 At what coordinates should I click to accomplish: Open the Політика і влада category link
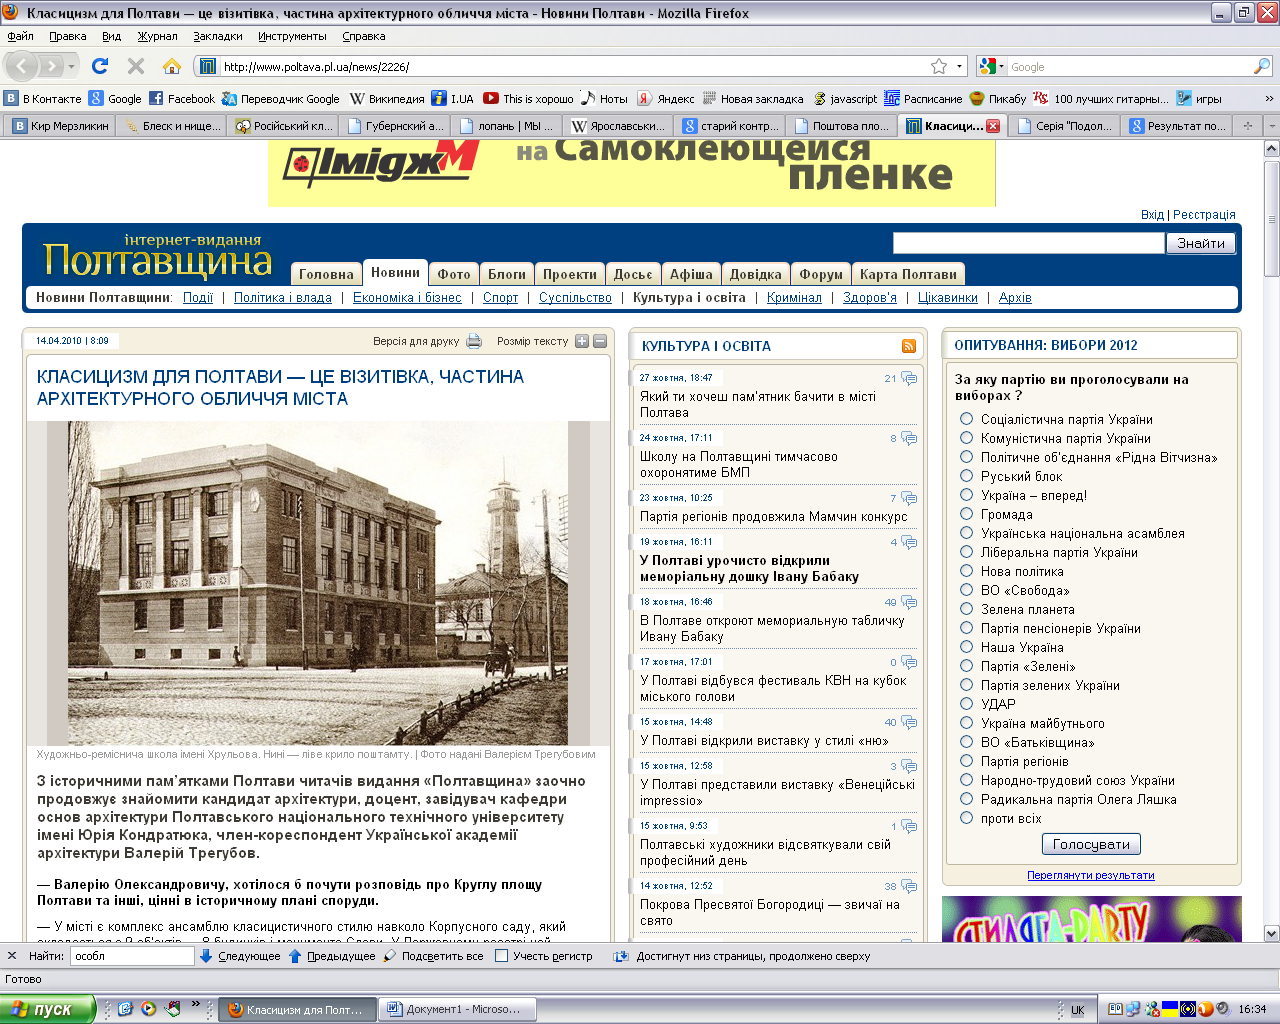(x=283, y=298)
